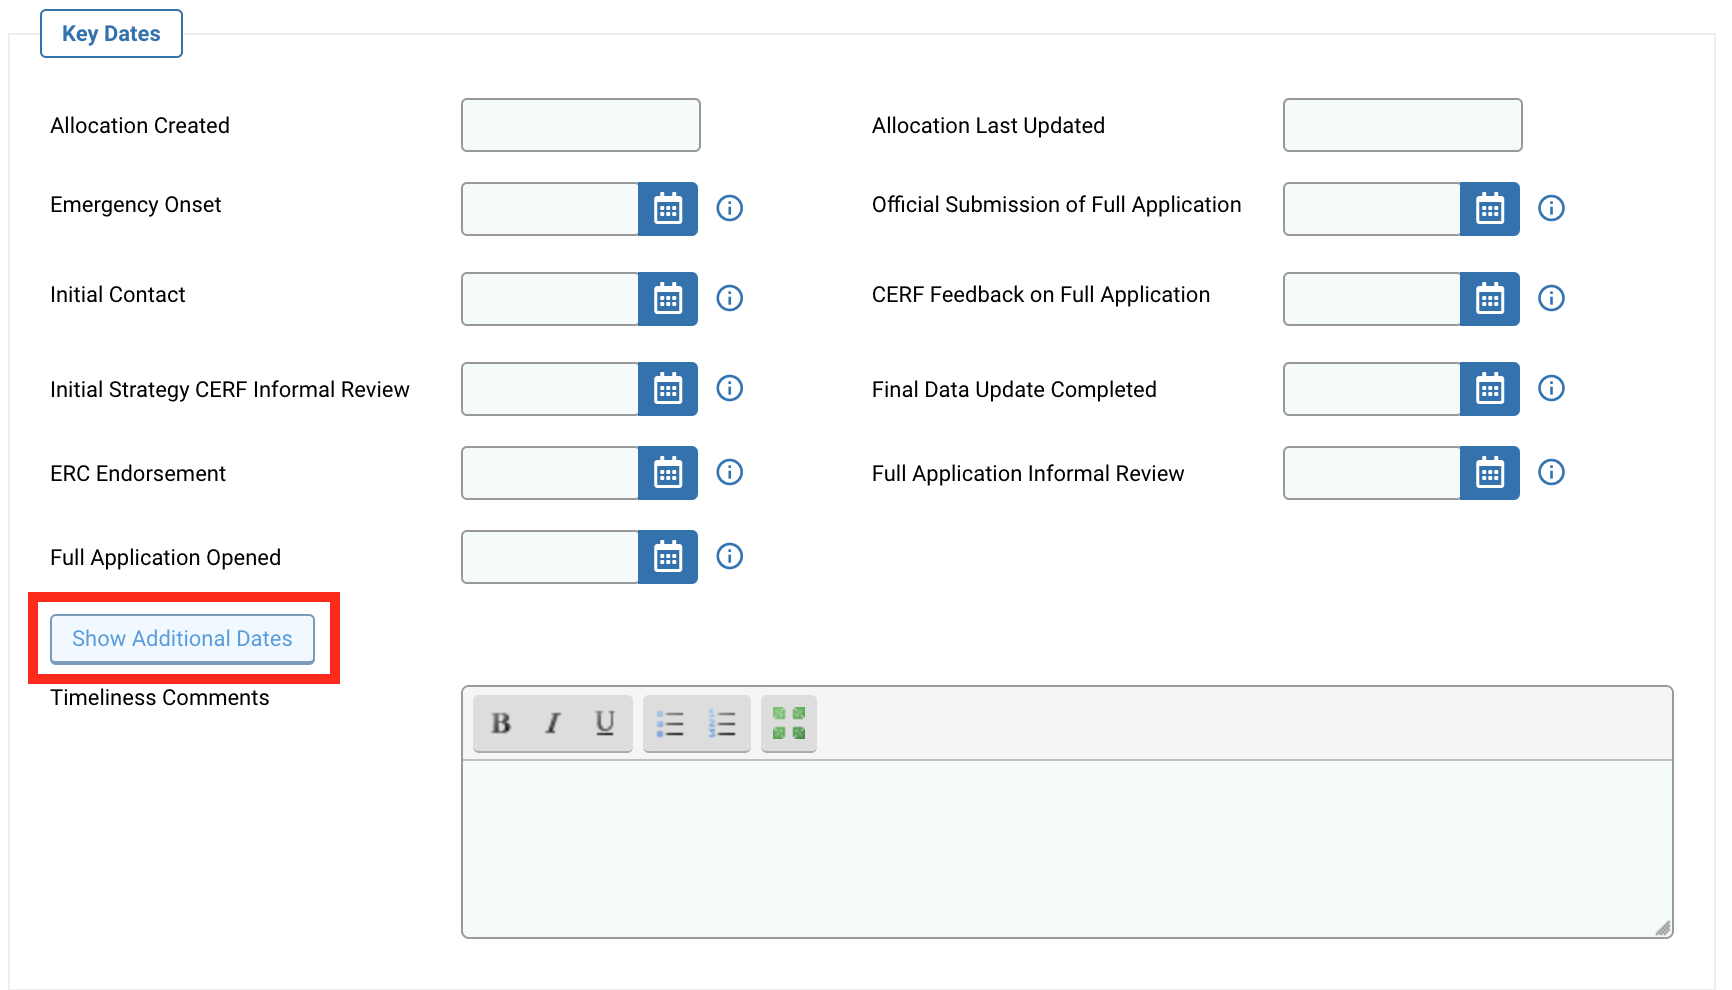Show info tooltip for Full Application Opened
This screenshot has width=1732, height=990.
[x=730, y=556]
